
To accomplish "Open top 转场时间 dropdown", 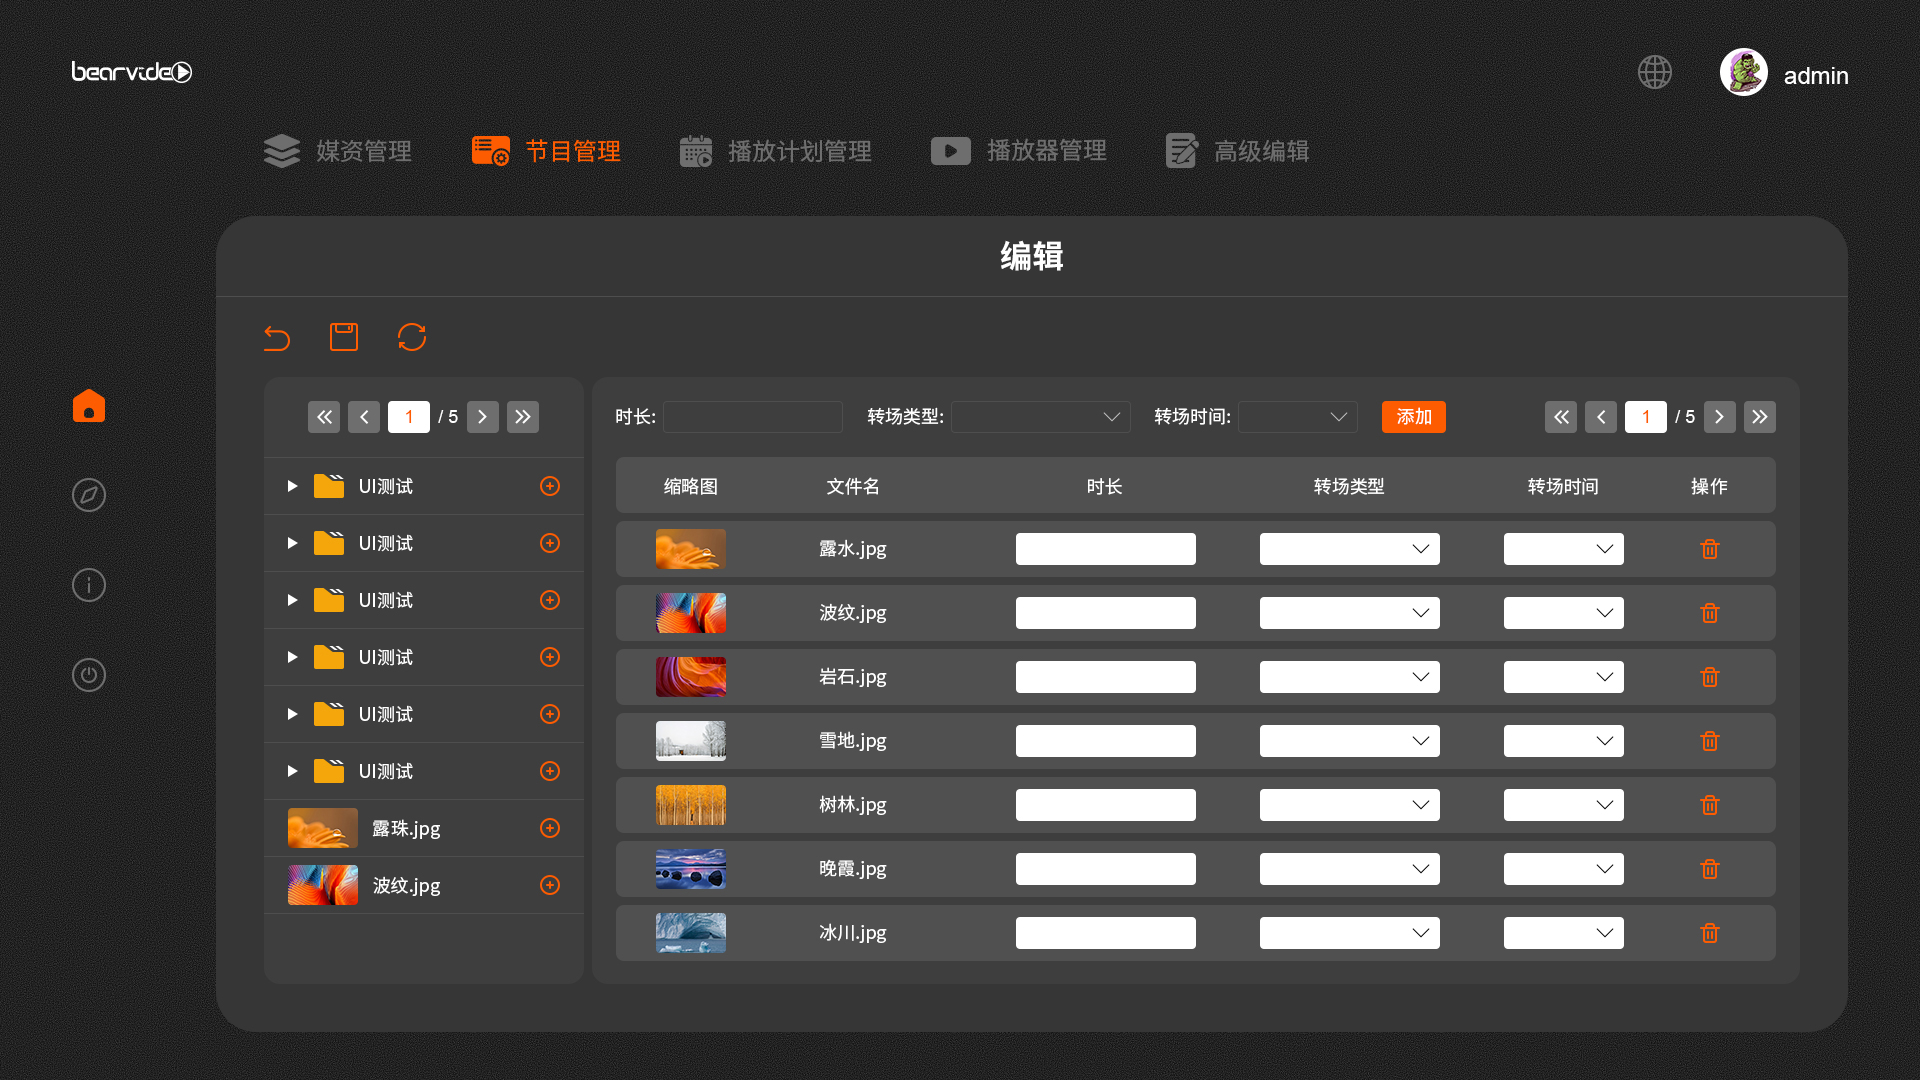I will tap(1298, 417).
